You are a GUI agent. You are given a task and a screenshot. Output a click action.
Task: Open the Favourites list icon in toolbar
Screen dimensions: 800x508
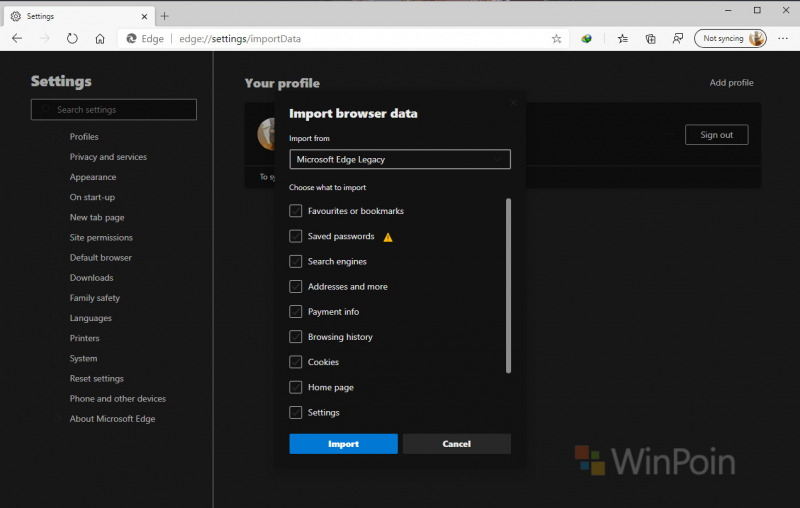pos(622,39)
